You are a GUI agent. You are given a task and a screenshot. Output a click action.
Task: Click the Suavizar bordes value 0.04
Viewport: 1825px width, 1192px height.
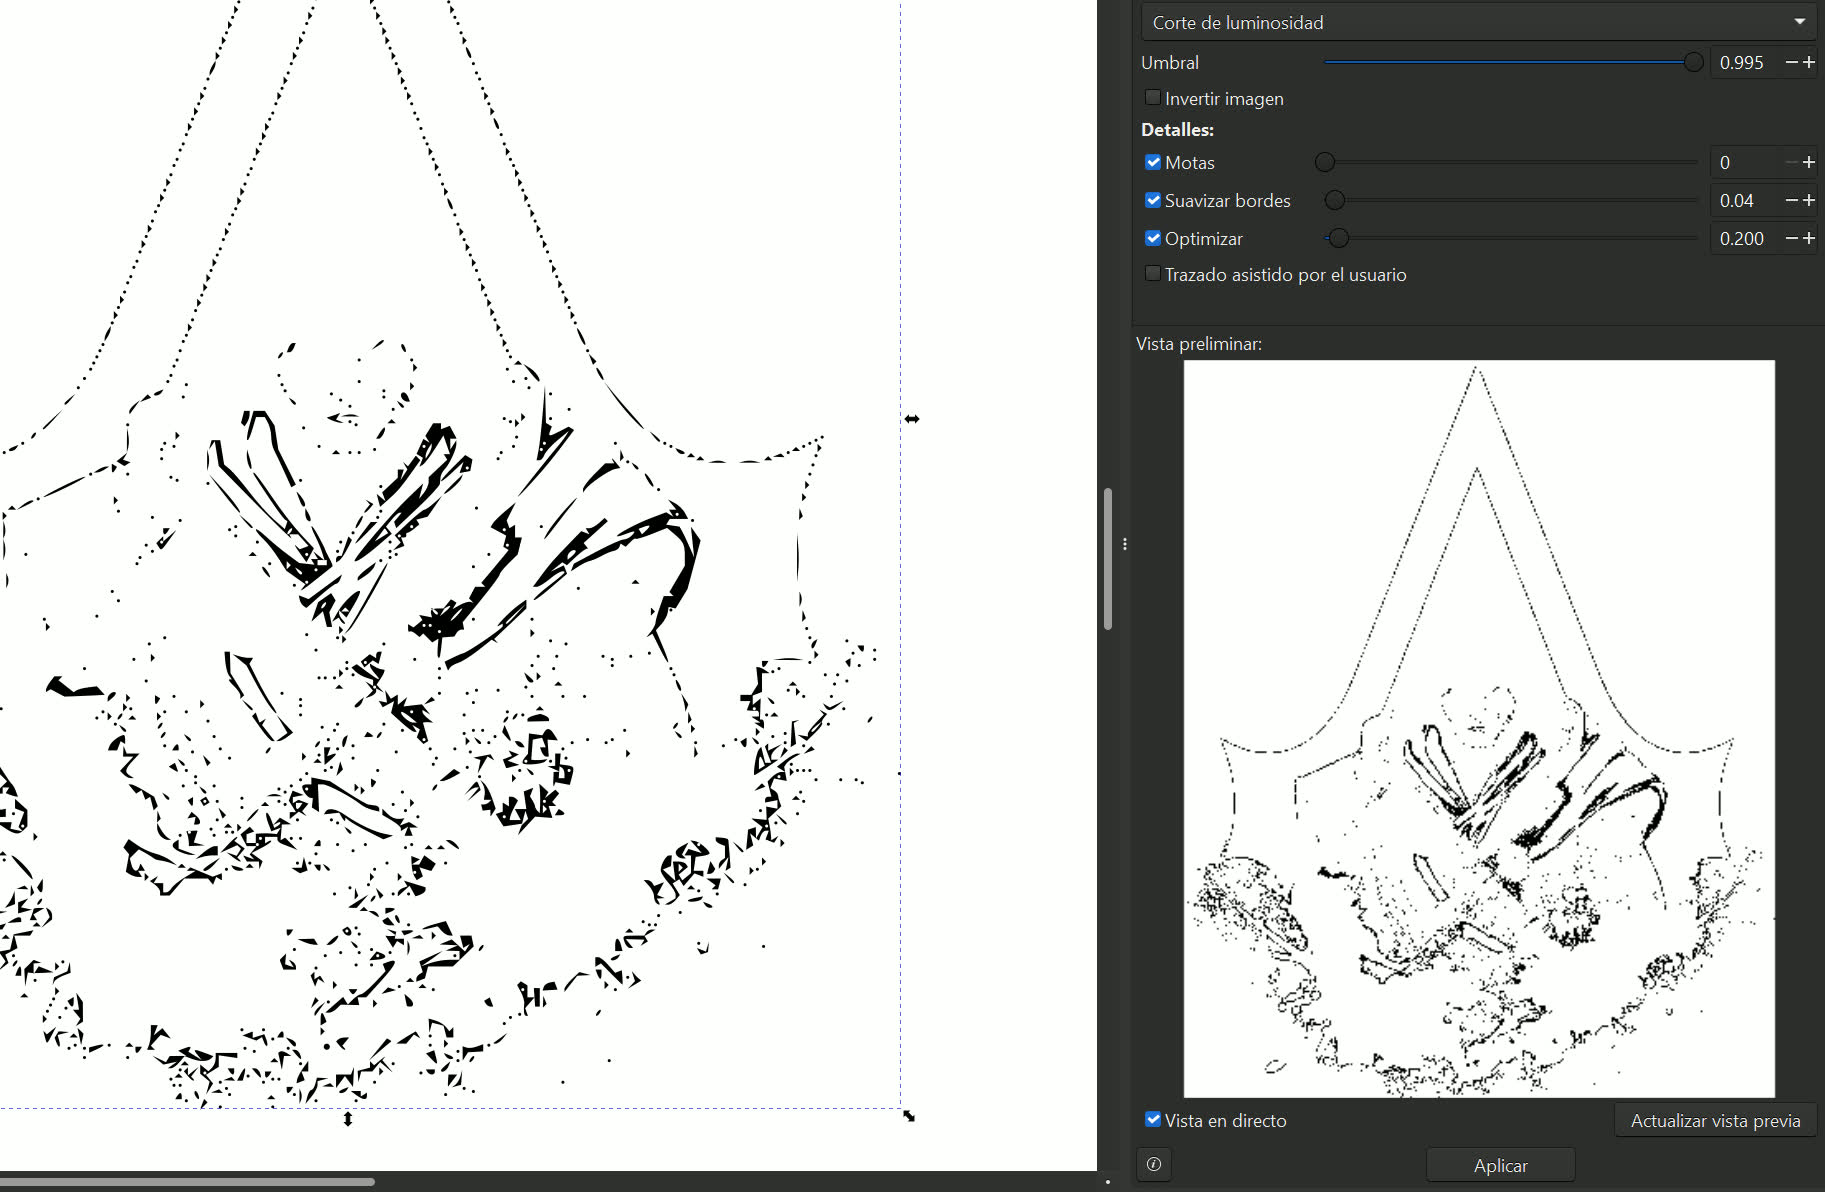pos(1745,200)
